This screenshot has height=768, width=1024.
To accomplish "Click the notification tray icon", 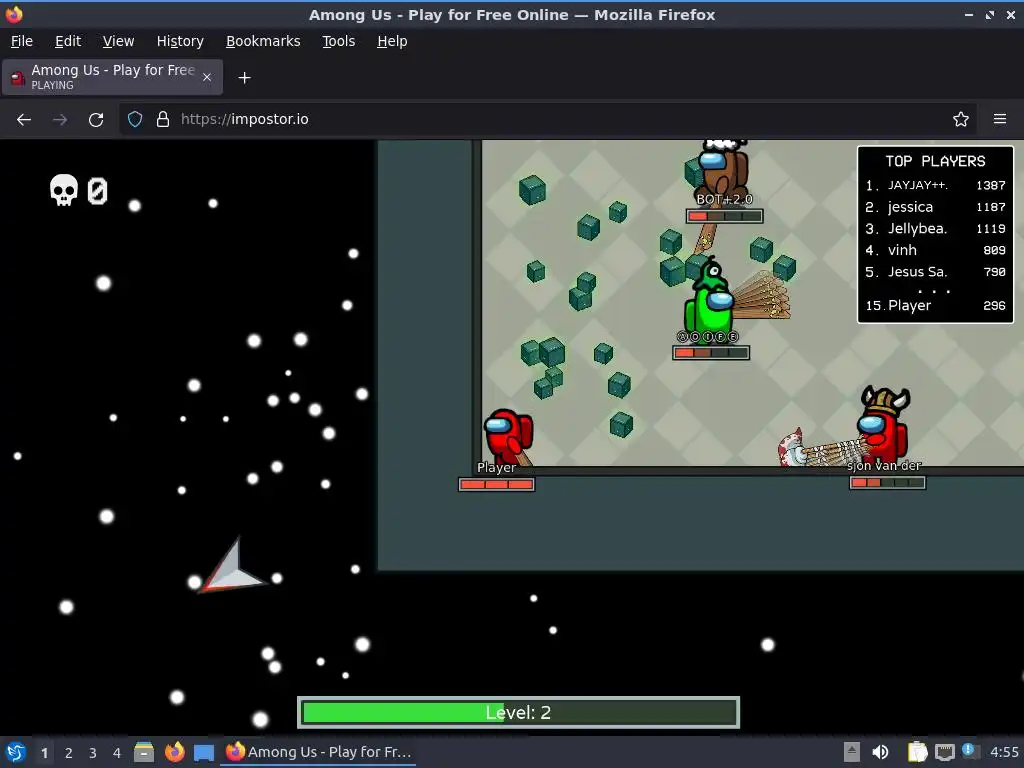I will 971,752.
